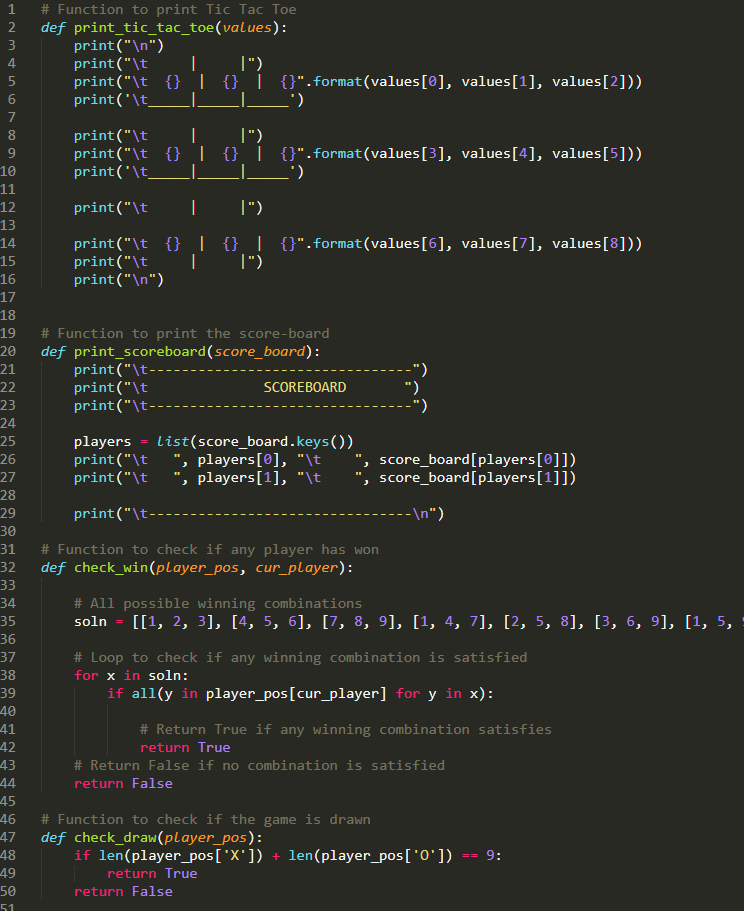Click the "check if the game is drawn" comment
This screenshot has height=911, width=744.
(x=206, y=820)
